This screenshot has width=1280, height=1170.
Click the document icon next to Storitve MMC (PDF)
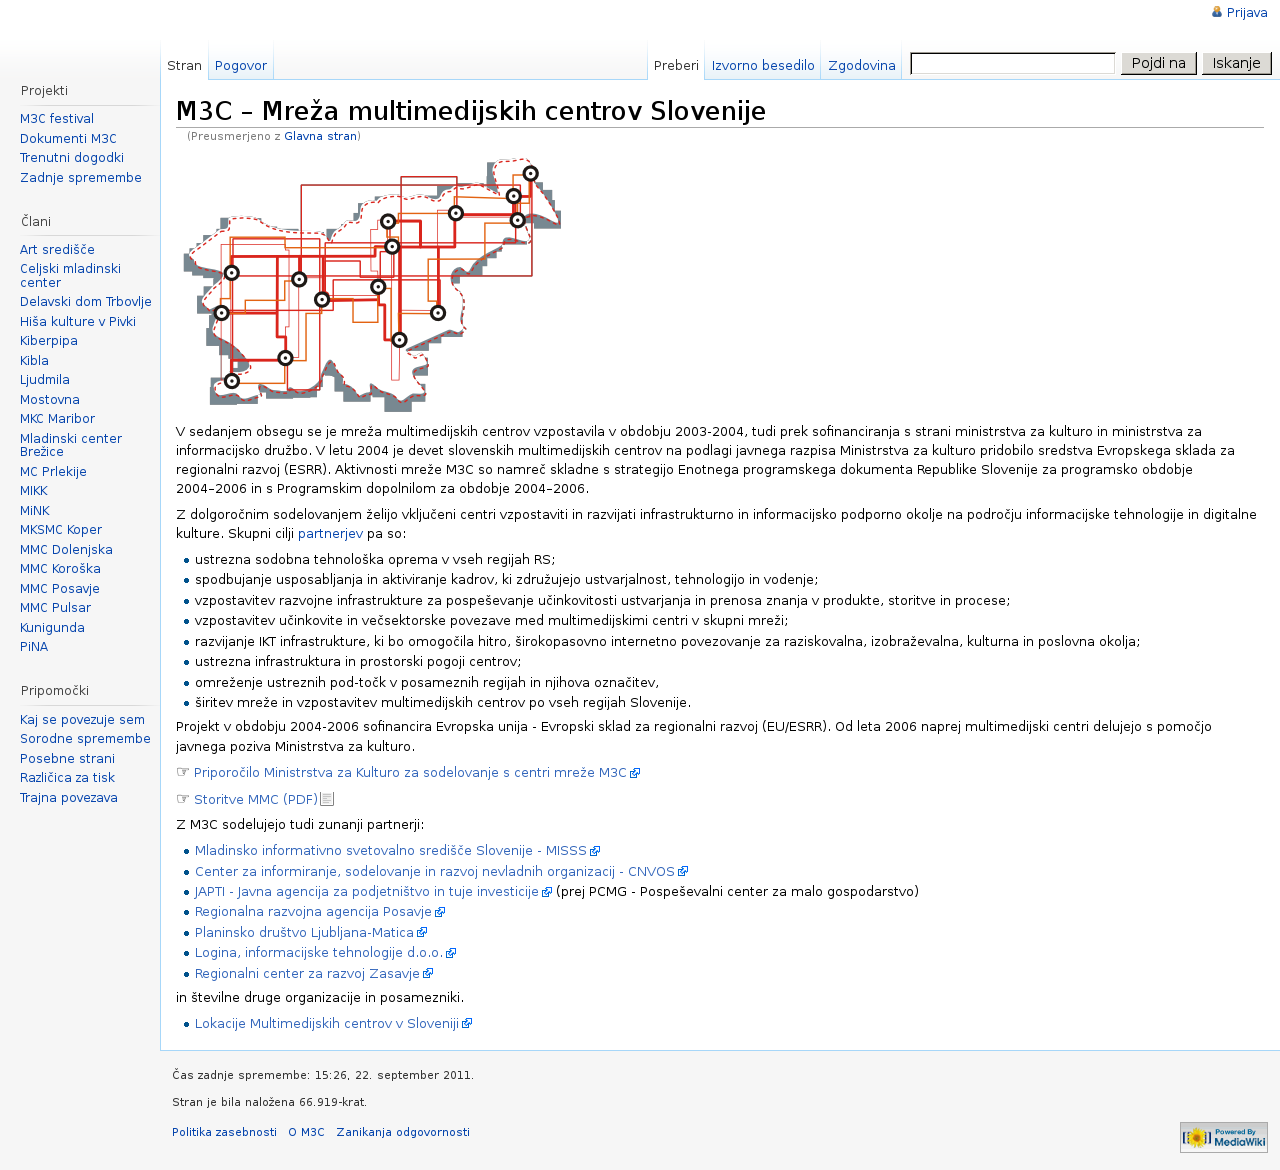coord(327,799)
